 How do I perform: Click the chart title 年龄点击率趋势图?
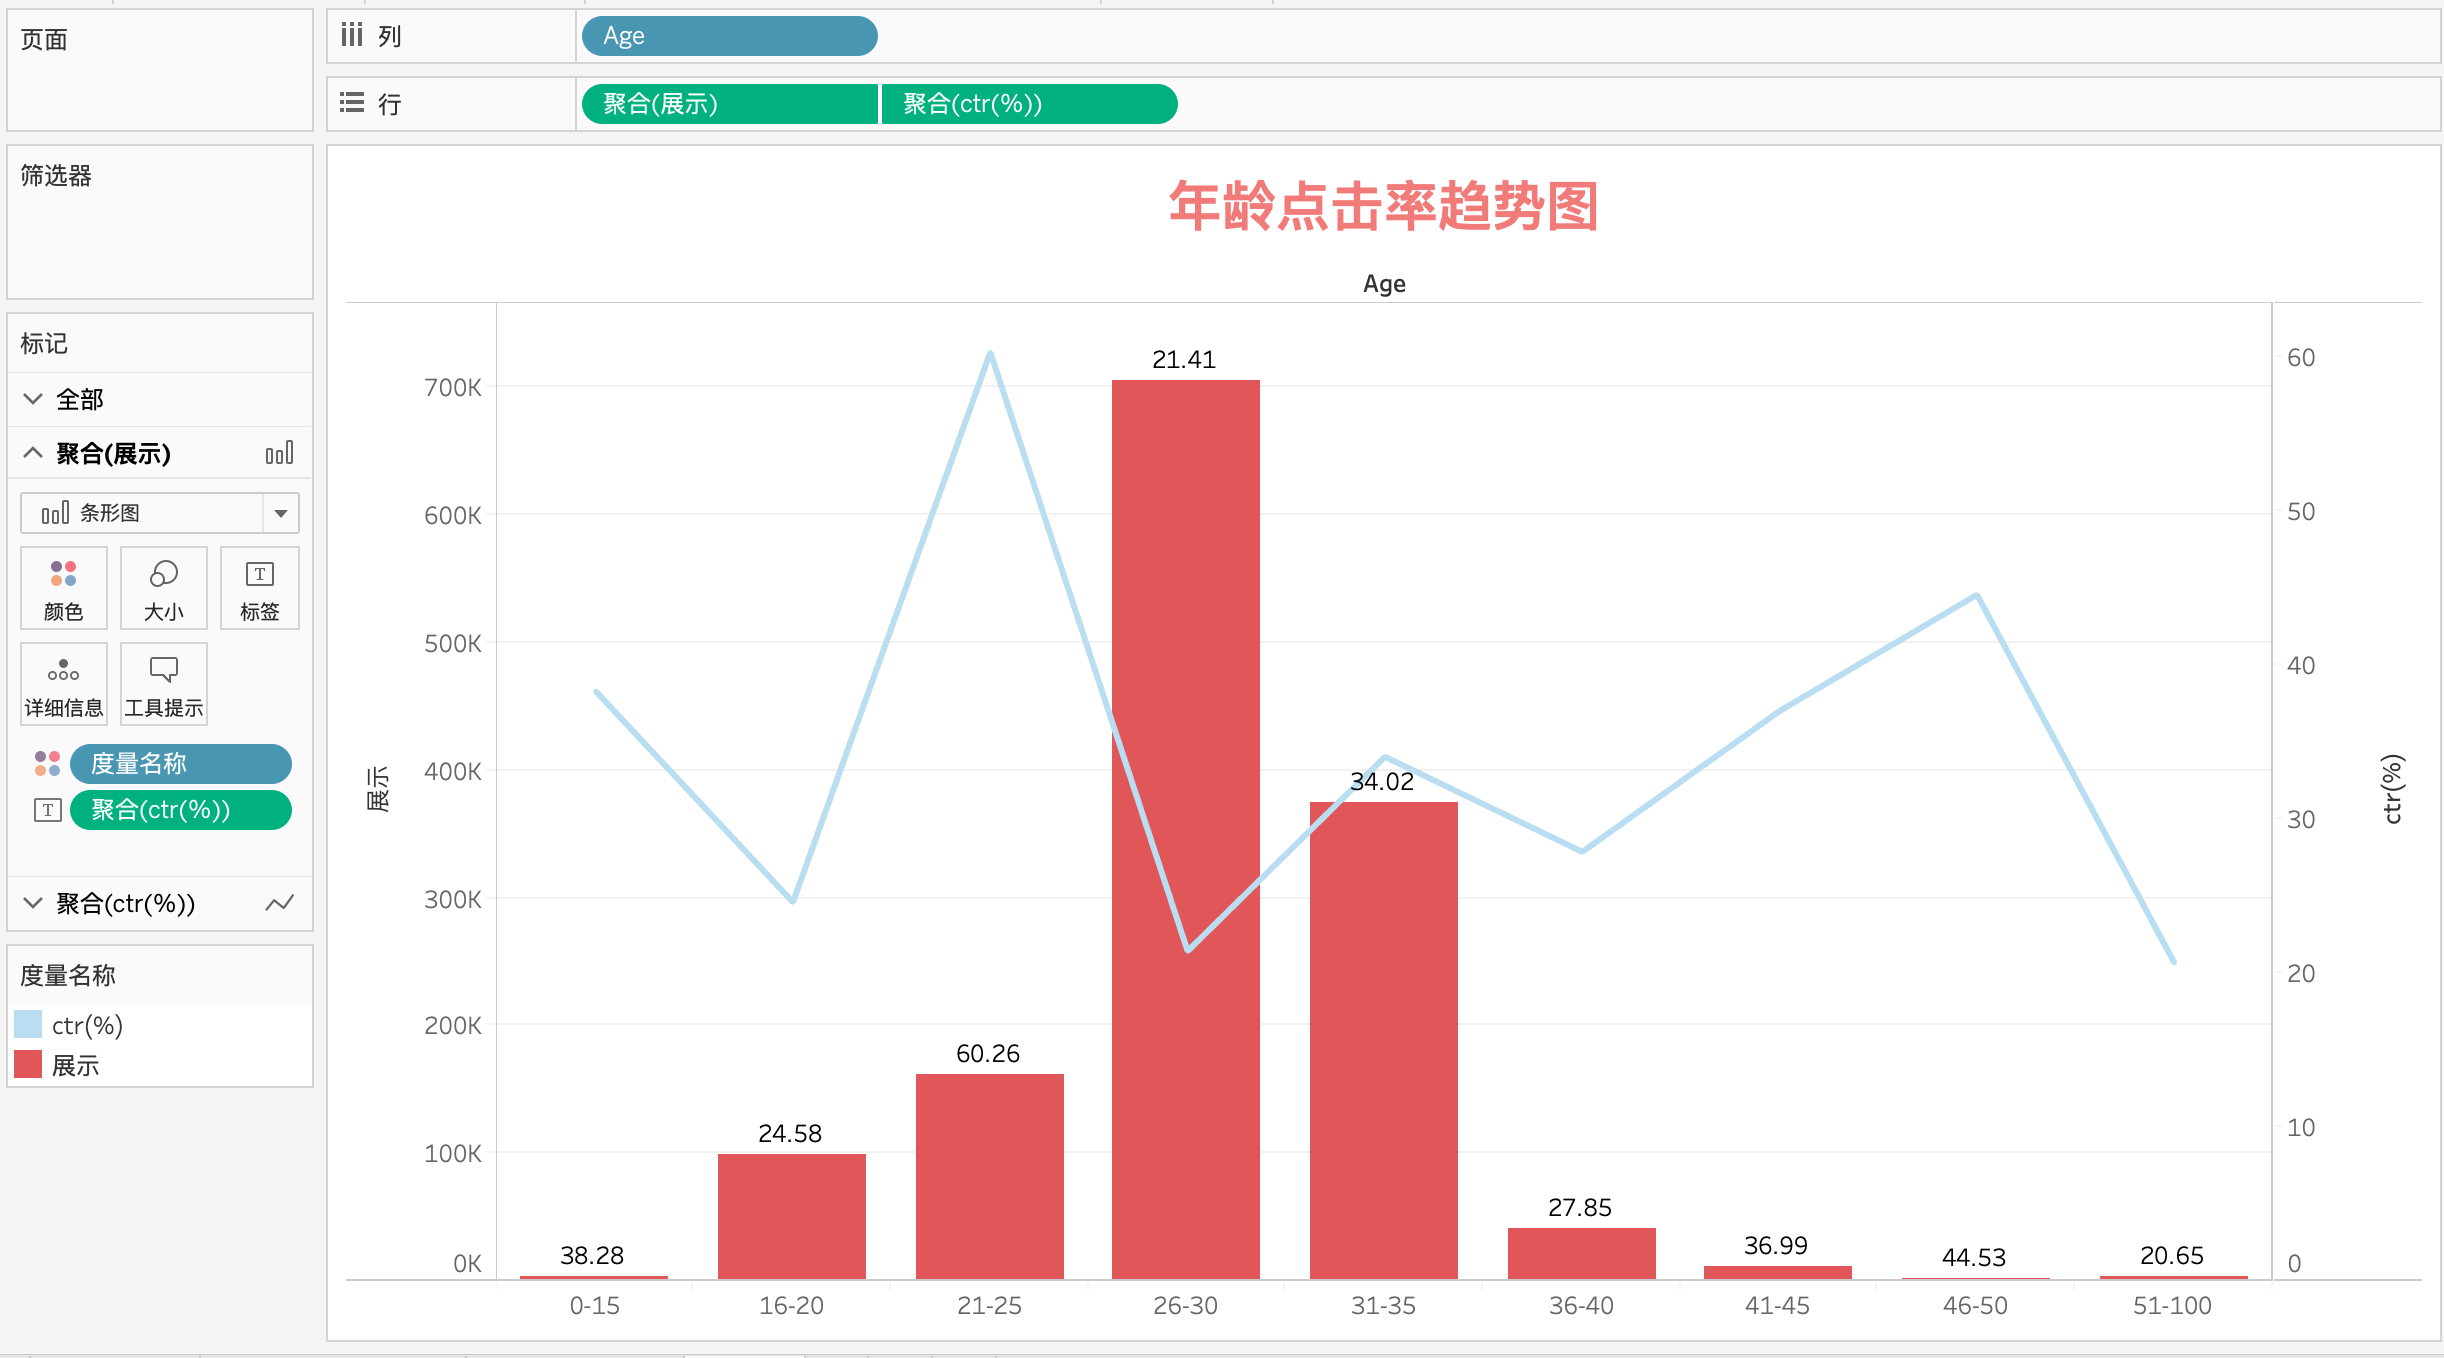[1384, 206]
